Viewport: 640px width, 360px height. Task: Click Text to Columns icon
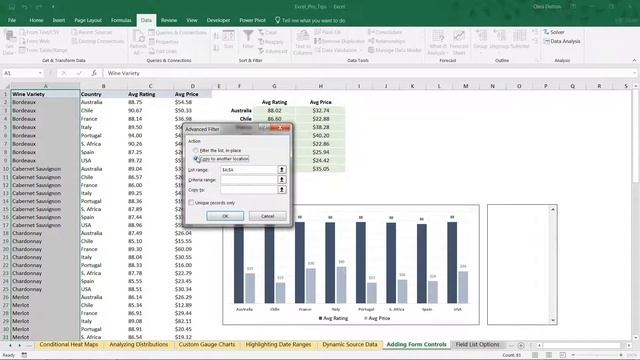pyautogui.click(x=302, y=36)
